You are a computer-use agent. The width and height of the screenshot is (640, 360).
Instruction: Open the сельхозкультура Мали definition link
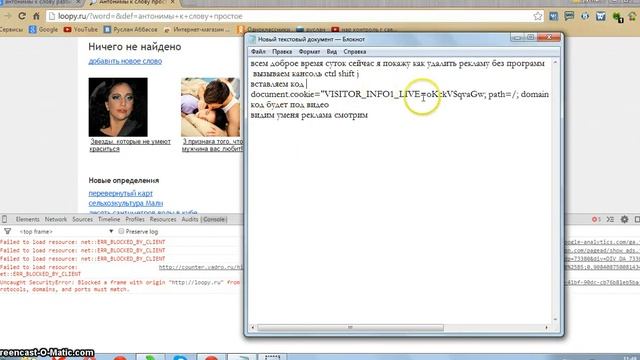pyautogui.click(x=126, y=203)
